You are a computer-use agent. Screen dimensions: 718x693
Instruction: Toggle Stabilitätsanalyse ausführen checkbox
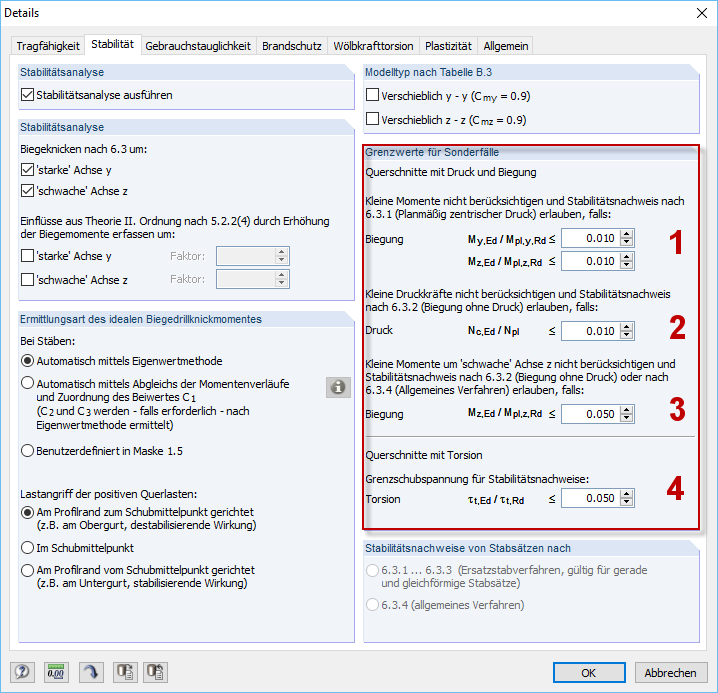click(27, 95)
